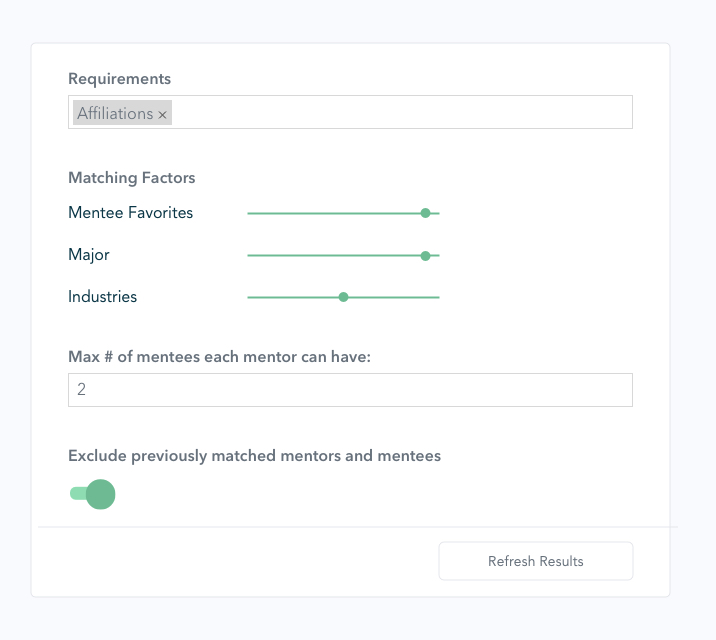Disable exclude previously matched toggle
The image size is (716, 640).
point(93,494)
